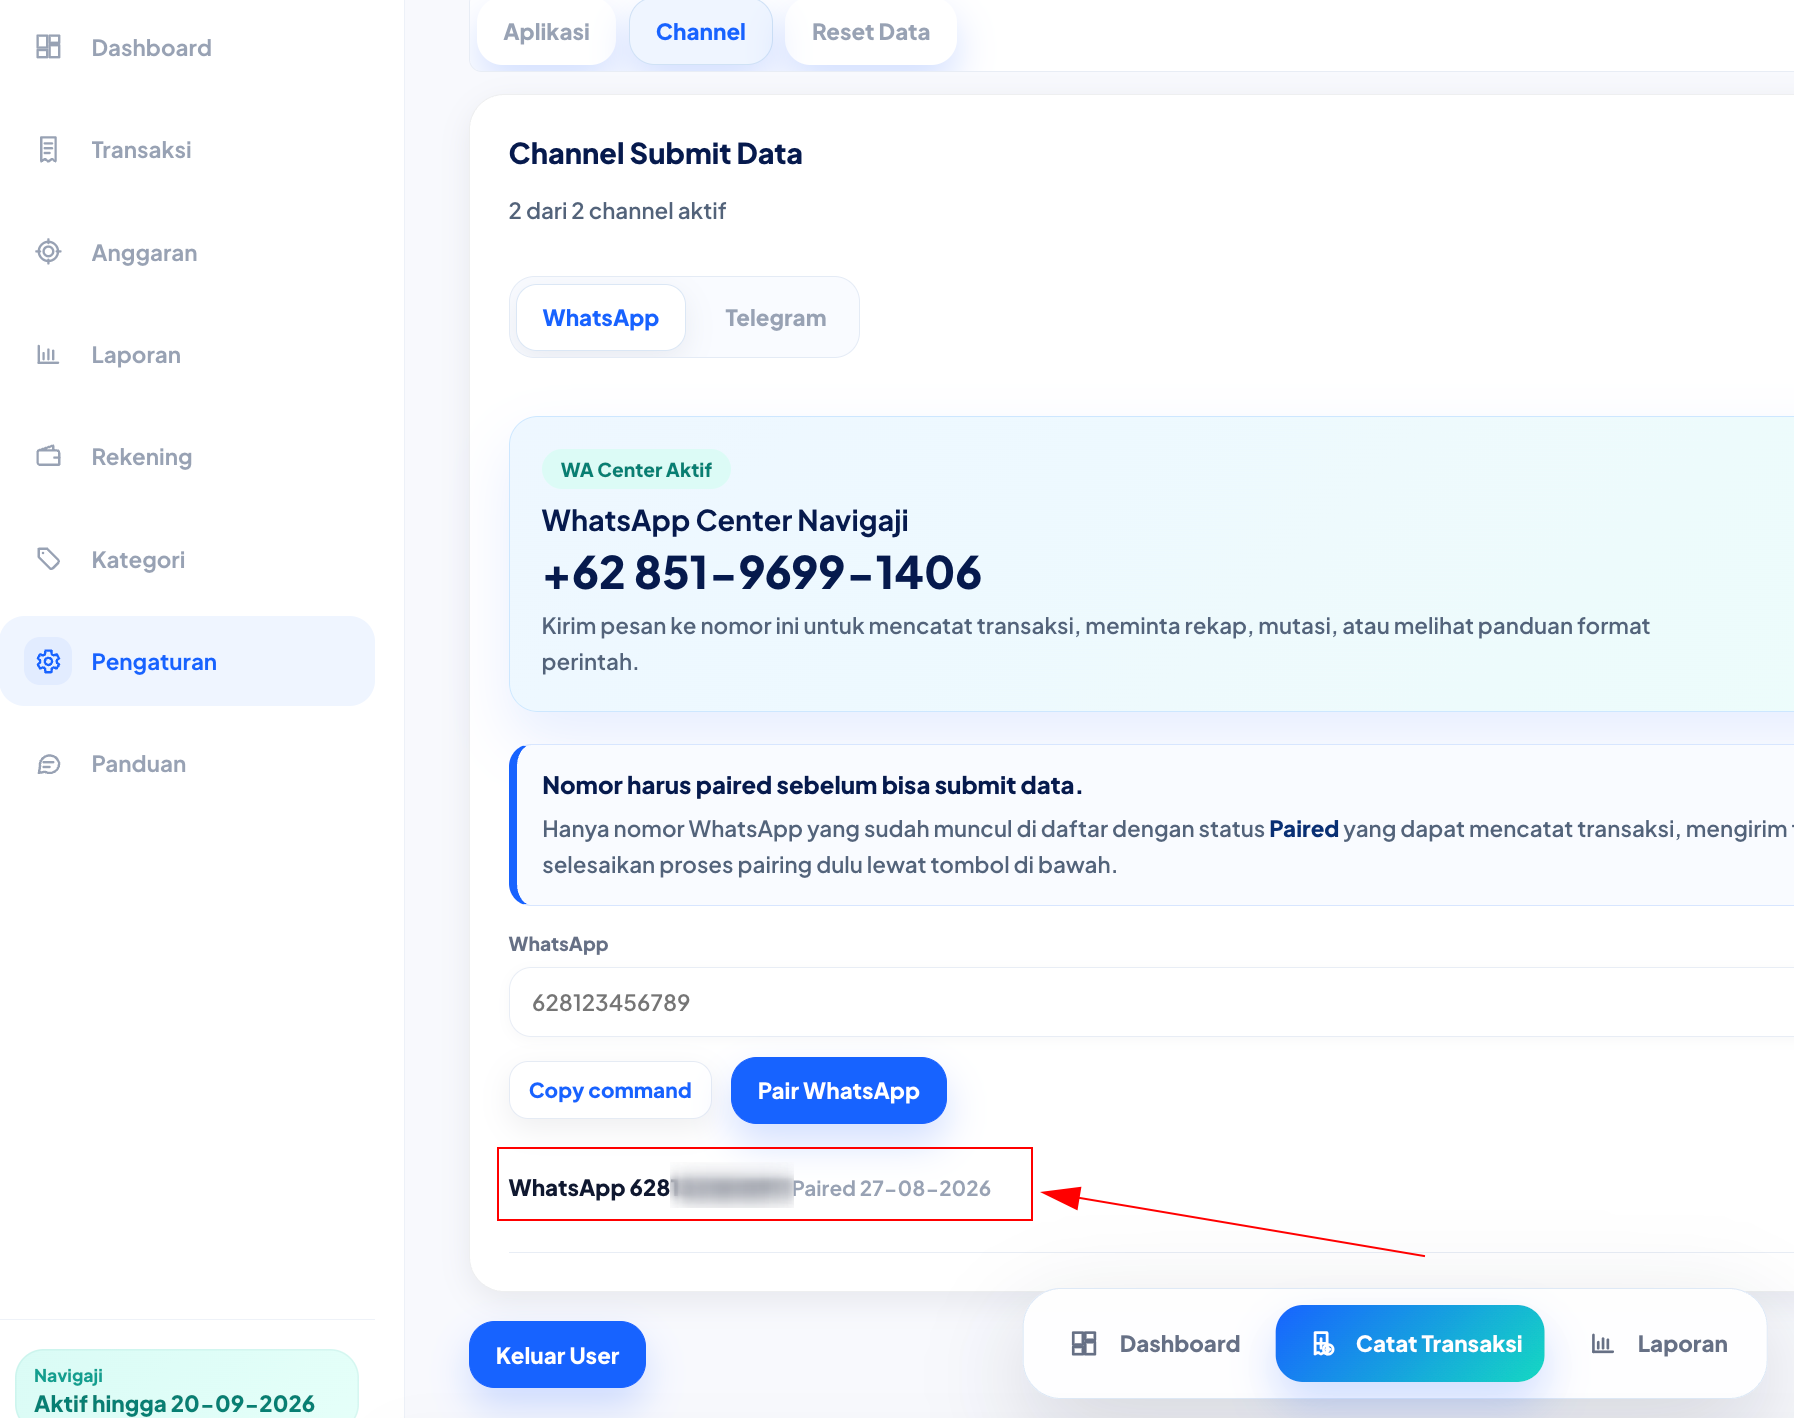This screenshot has width=1794, height=1418.
Task: Click the Catat Transaksi icon in bottom bar
Action: (x=1323, y=1343)
